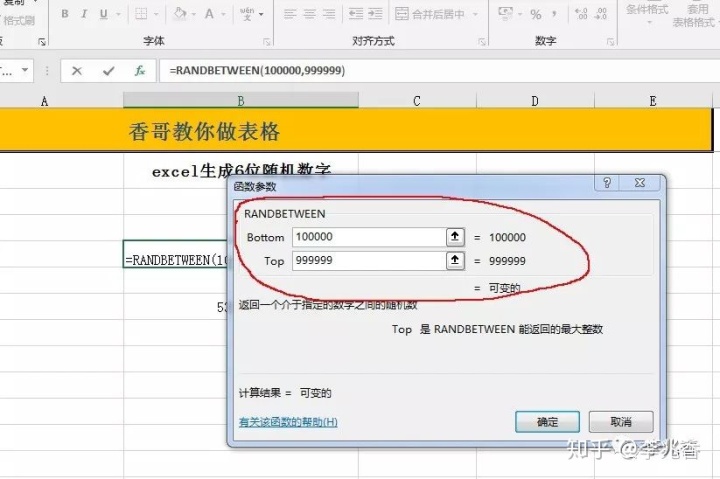Open the fill color dropdown arrow
Viewport: 720px width, 479px height.
193,15
